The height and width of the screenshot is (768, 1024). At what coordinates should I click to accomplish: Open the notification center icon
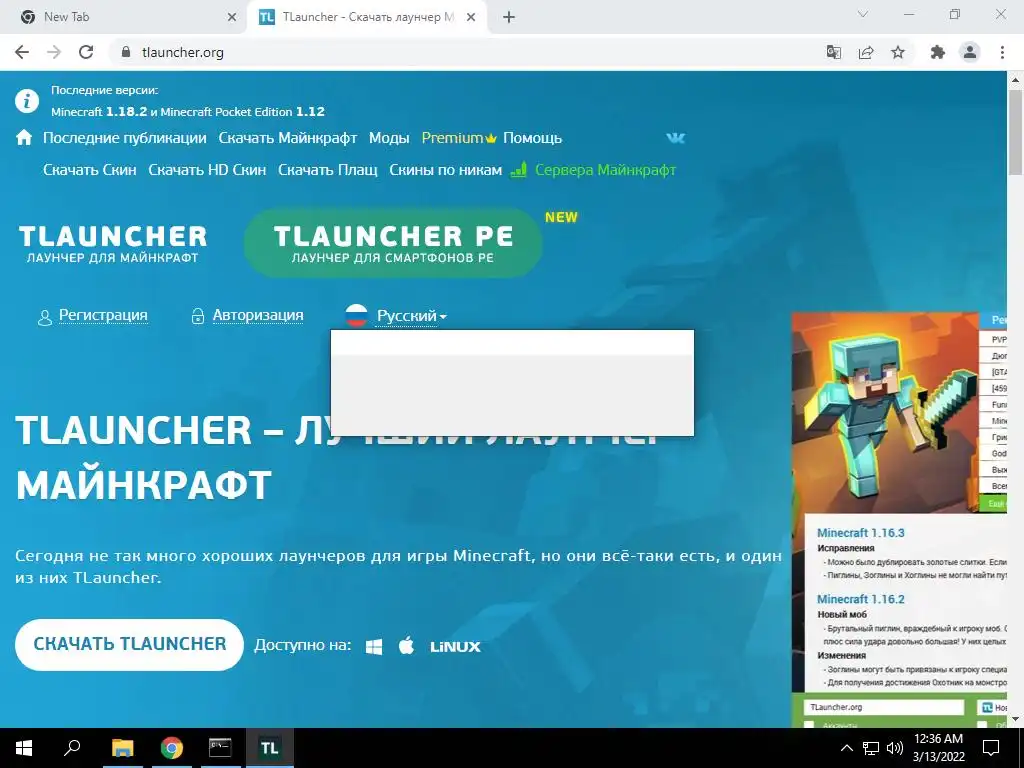pyautogui.click(x=991, y=748)
